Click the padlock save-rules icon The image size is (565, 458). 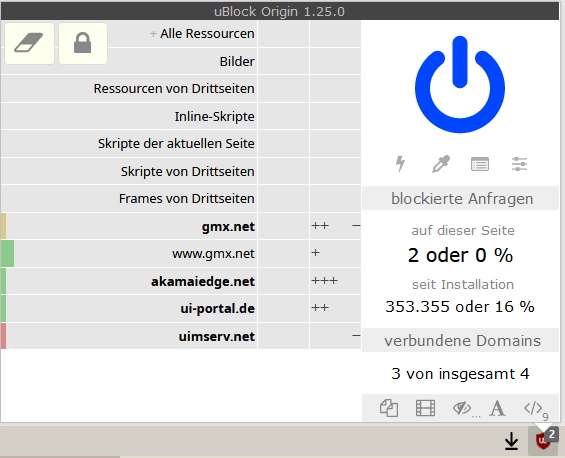(83, 43)
